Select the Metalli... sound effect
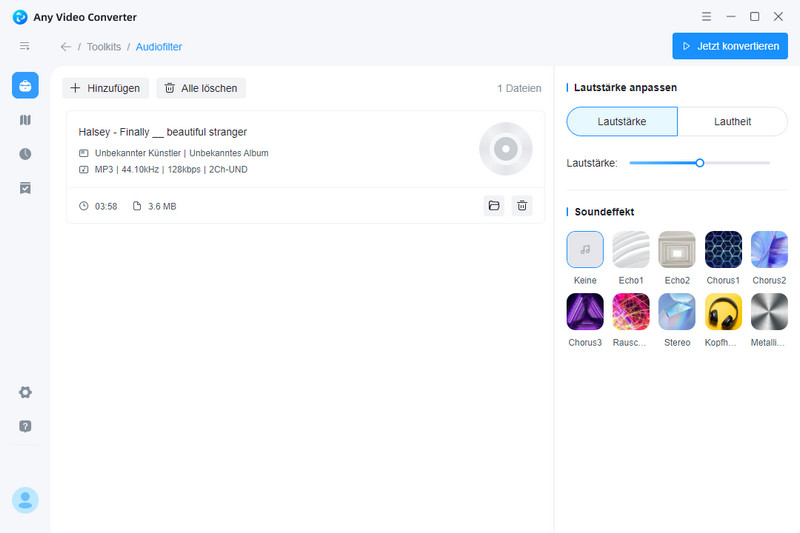This screenshot has width=800, height=533. tap(769, 312)
